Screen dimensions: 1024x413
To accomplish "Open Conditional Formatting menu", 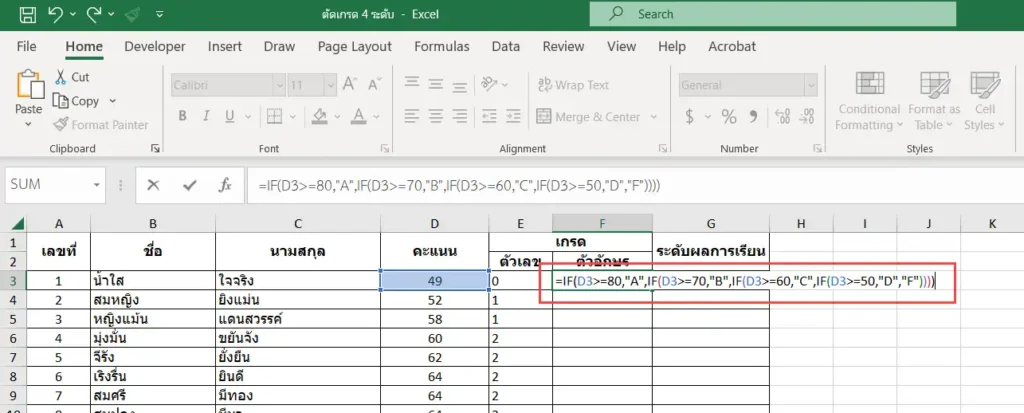I will 869,101.
